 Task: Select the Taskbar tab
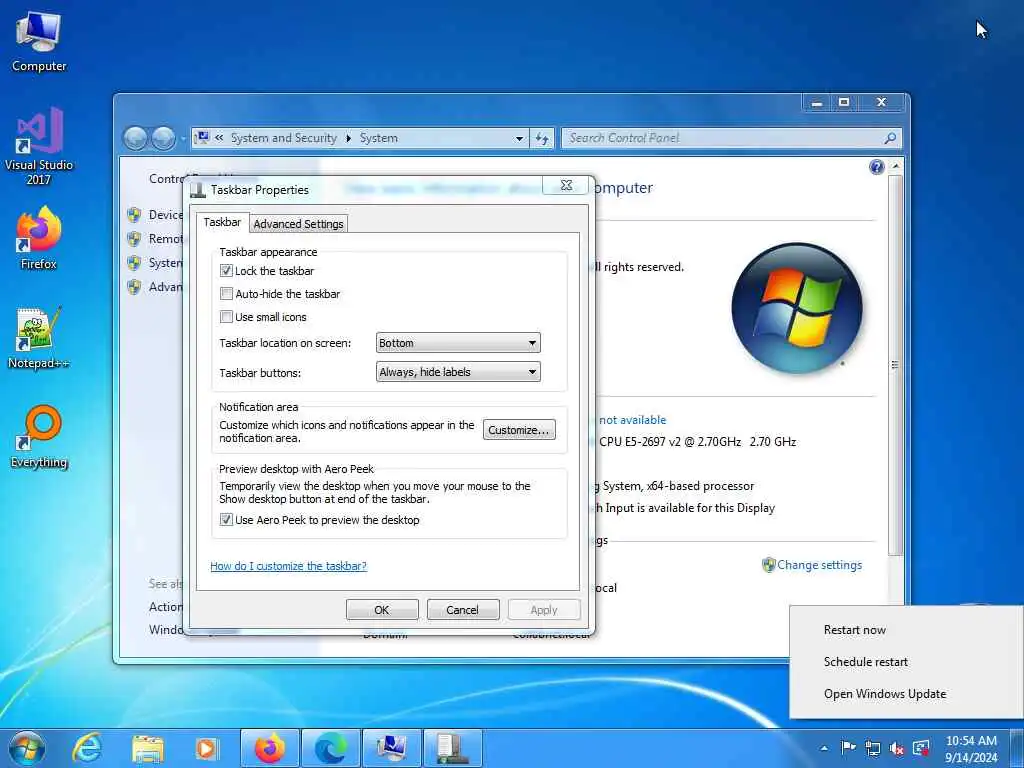click(x=222, y=222)
